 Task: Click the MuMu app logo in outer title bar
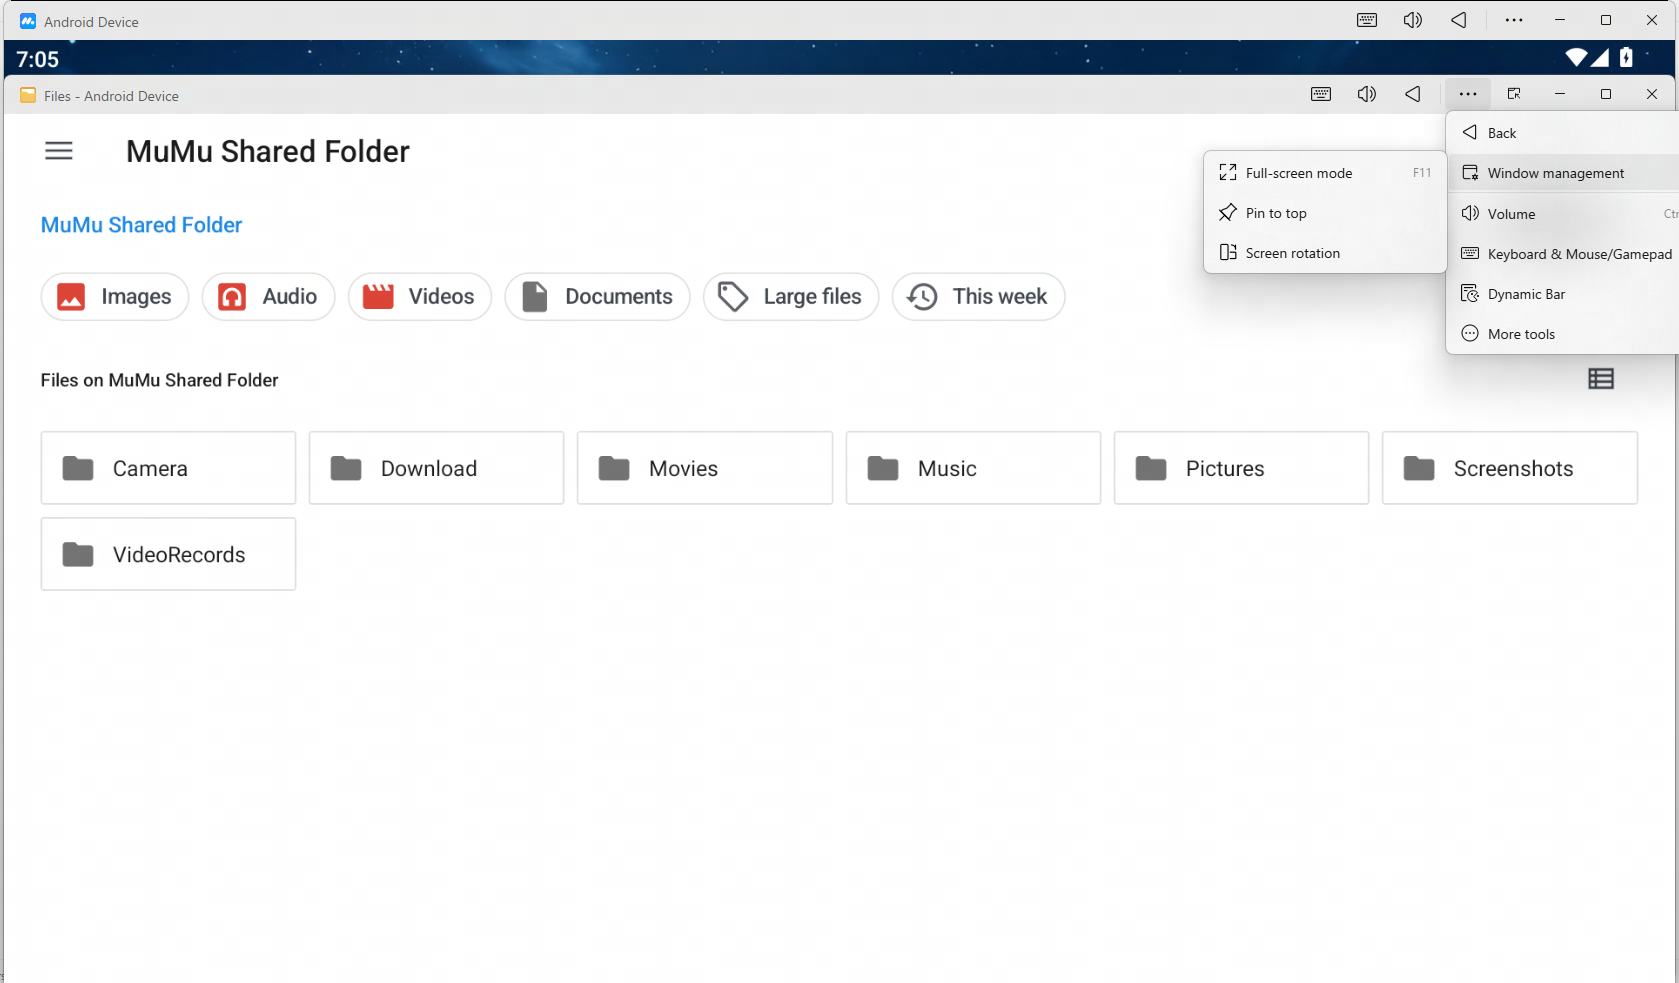pyautogui.click(x=28, y=21)
